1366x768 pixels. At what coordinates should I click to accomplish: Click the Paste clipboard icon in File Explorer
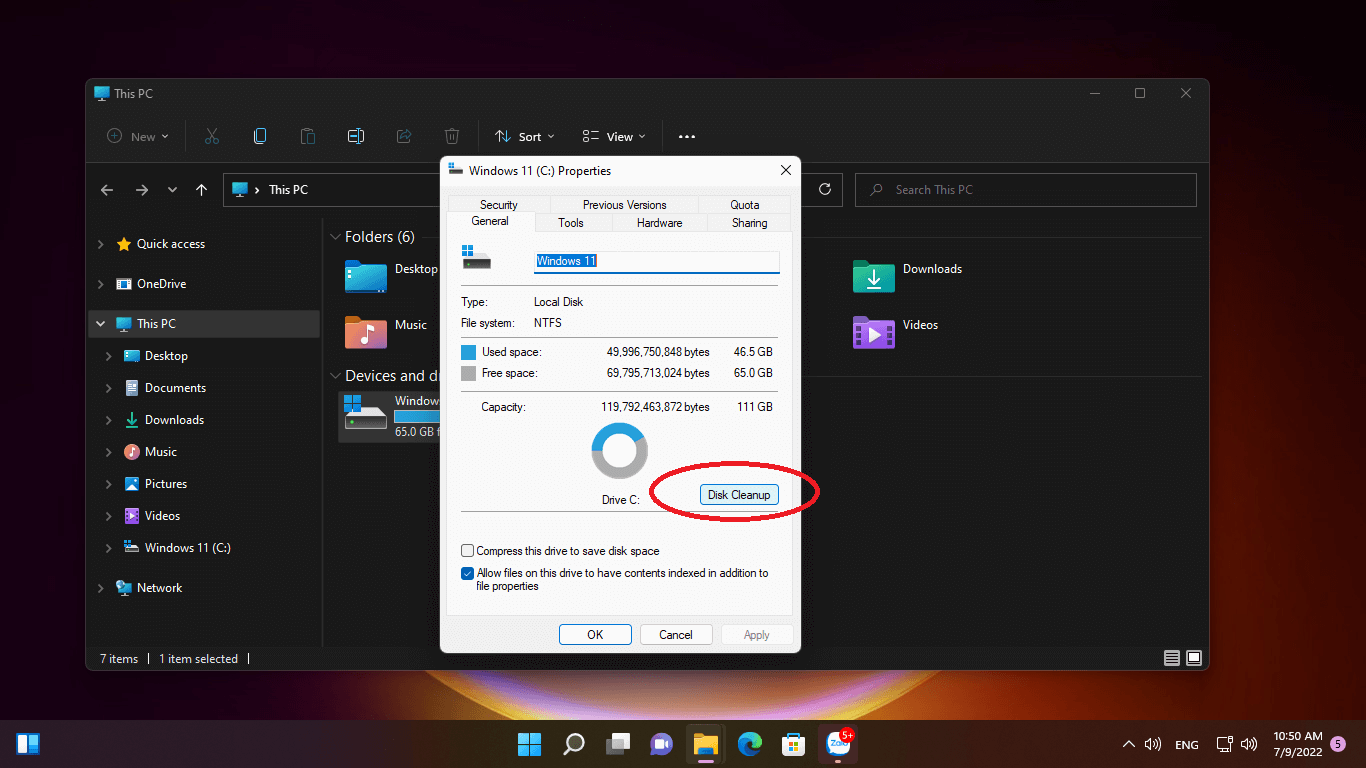pyautogui.click(x=308, y=136)
